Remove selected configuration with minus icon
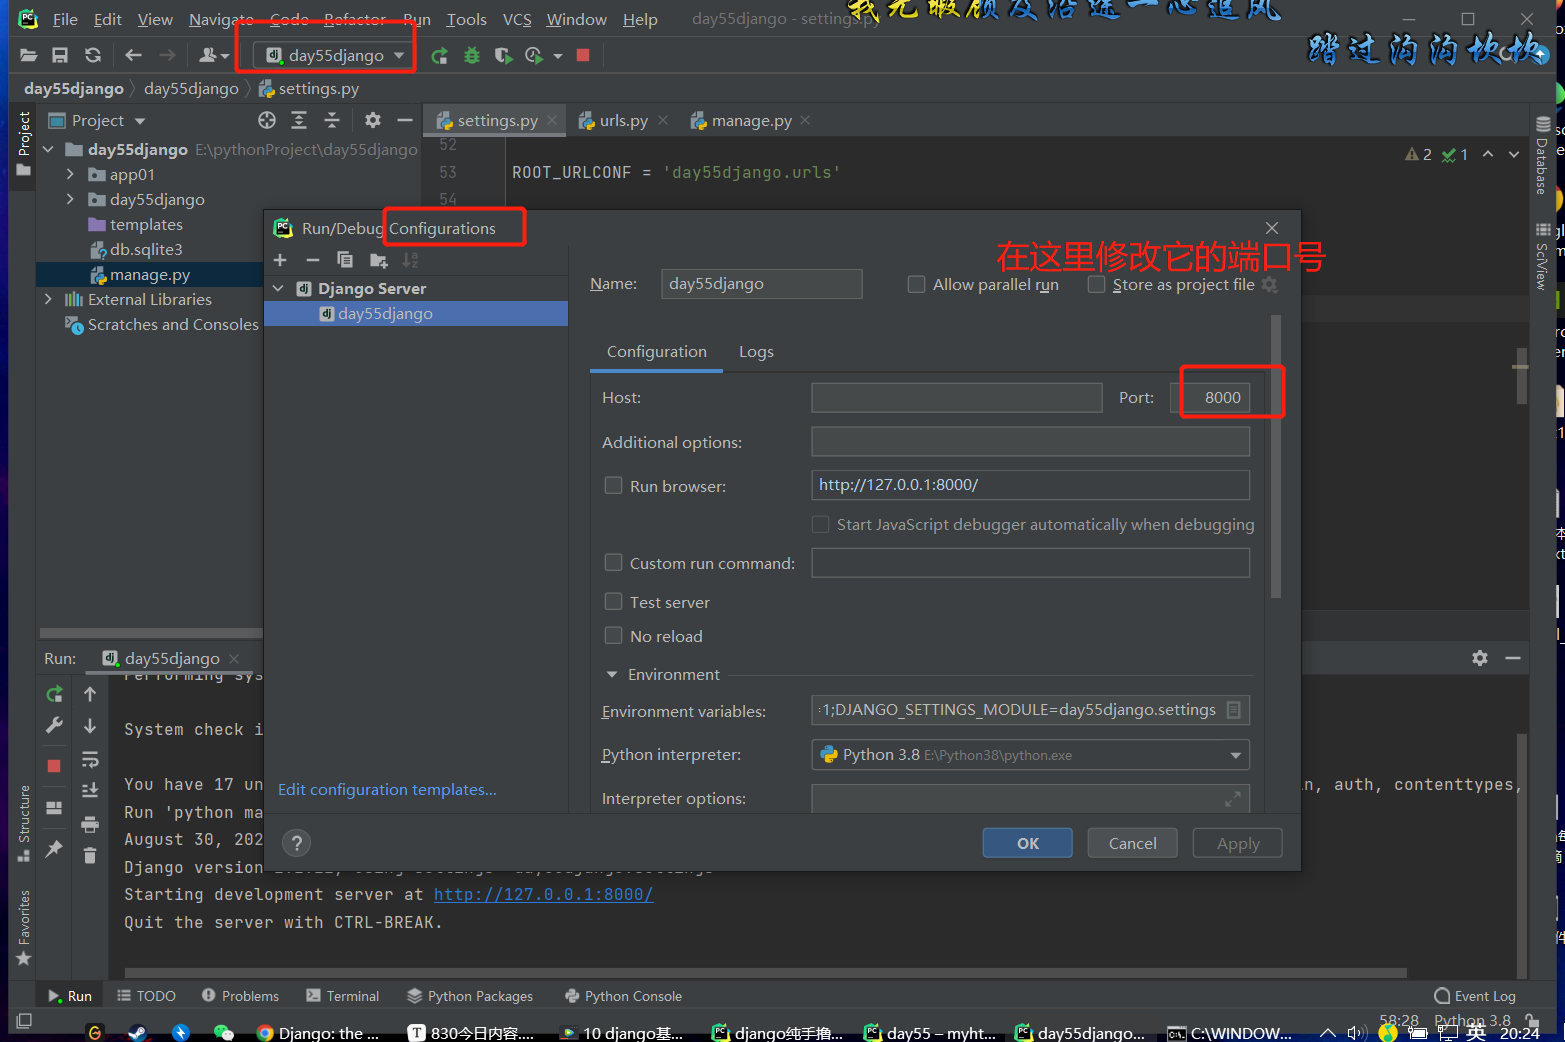This screenshot has width=1565, height=1042. point(313,260)
